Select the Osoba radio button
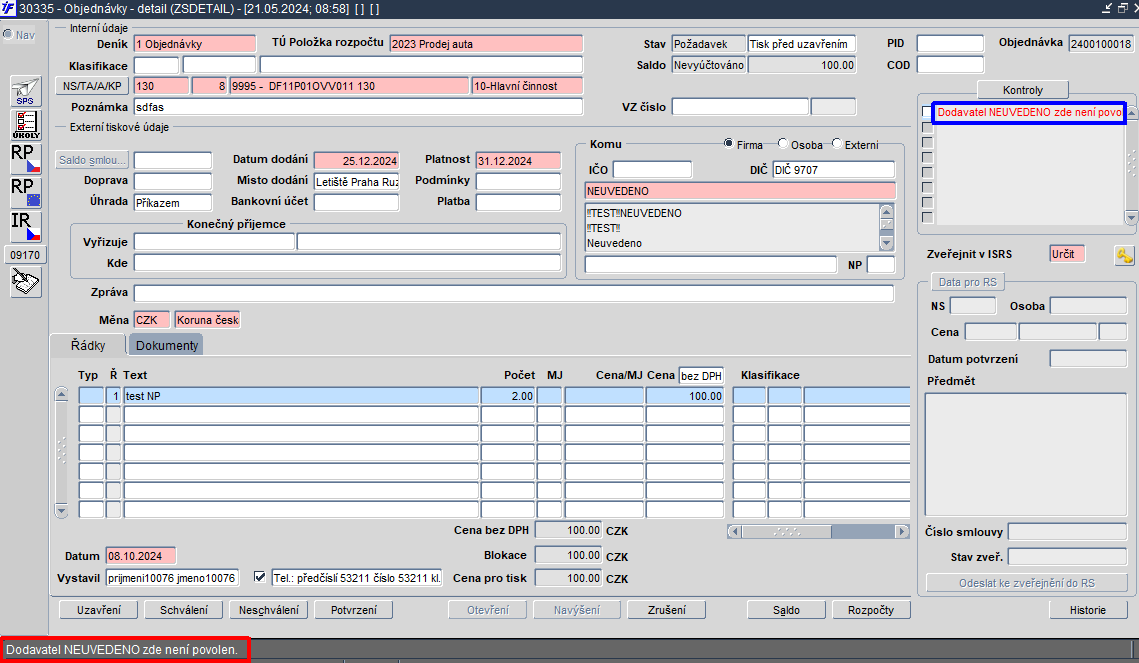 point(782,144)
